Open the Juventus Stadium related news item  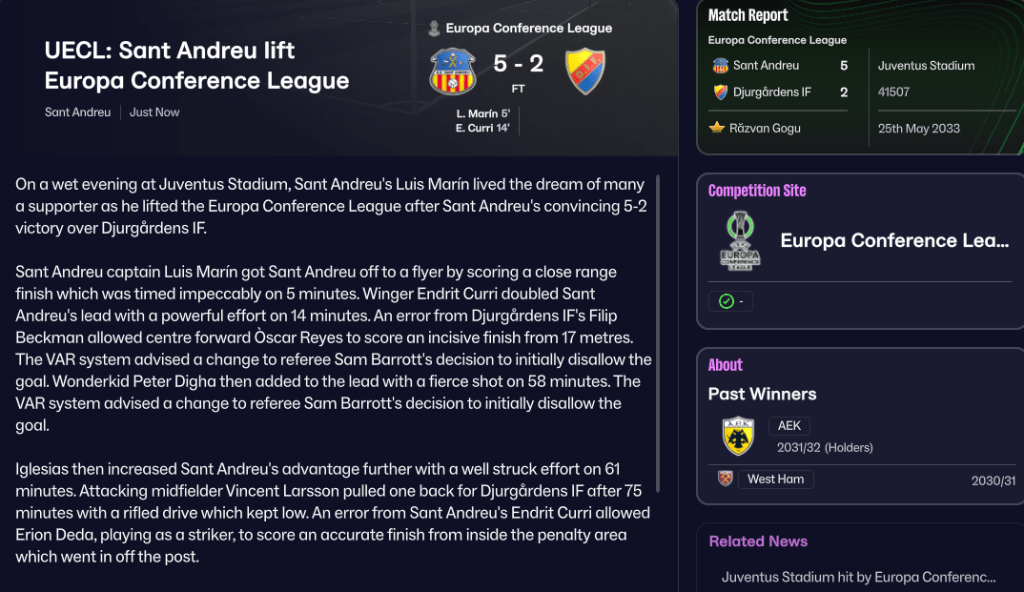point(858,577)
